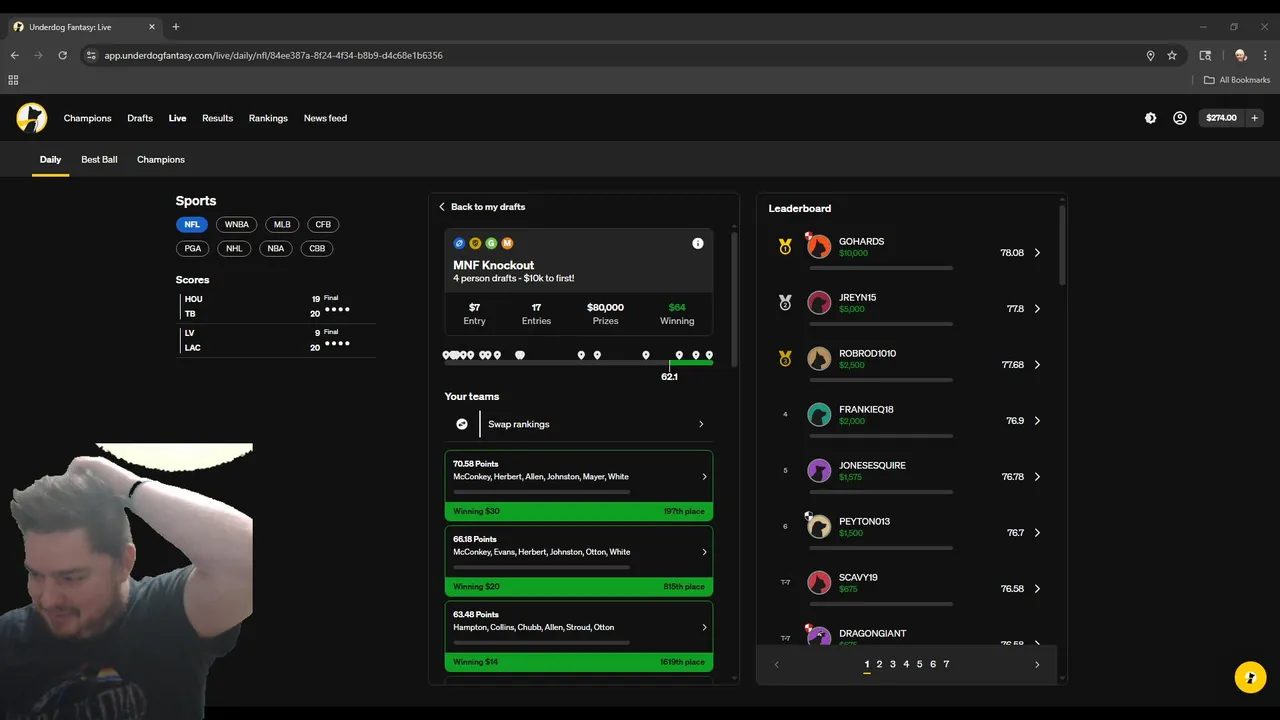Click JREYN15 second place medal icon
This screenshot has width=1280, height=720.
(785, 302)
